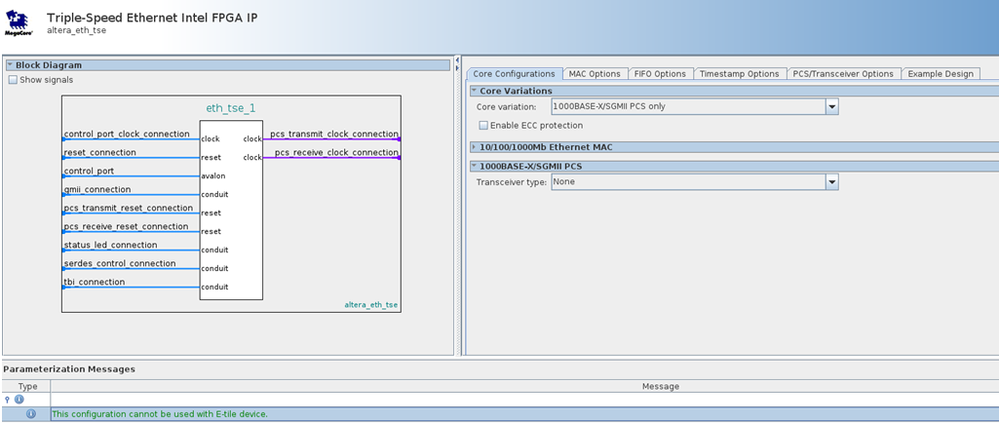Collapse the 1000BASE-X/SGMII PCS section
Image resolution: width=999 pixels, height=426 pixels.
(474, 166)
